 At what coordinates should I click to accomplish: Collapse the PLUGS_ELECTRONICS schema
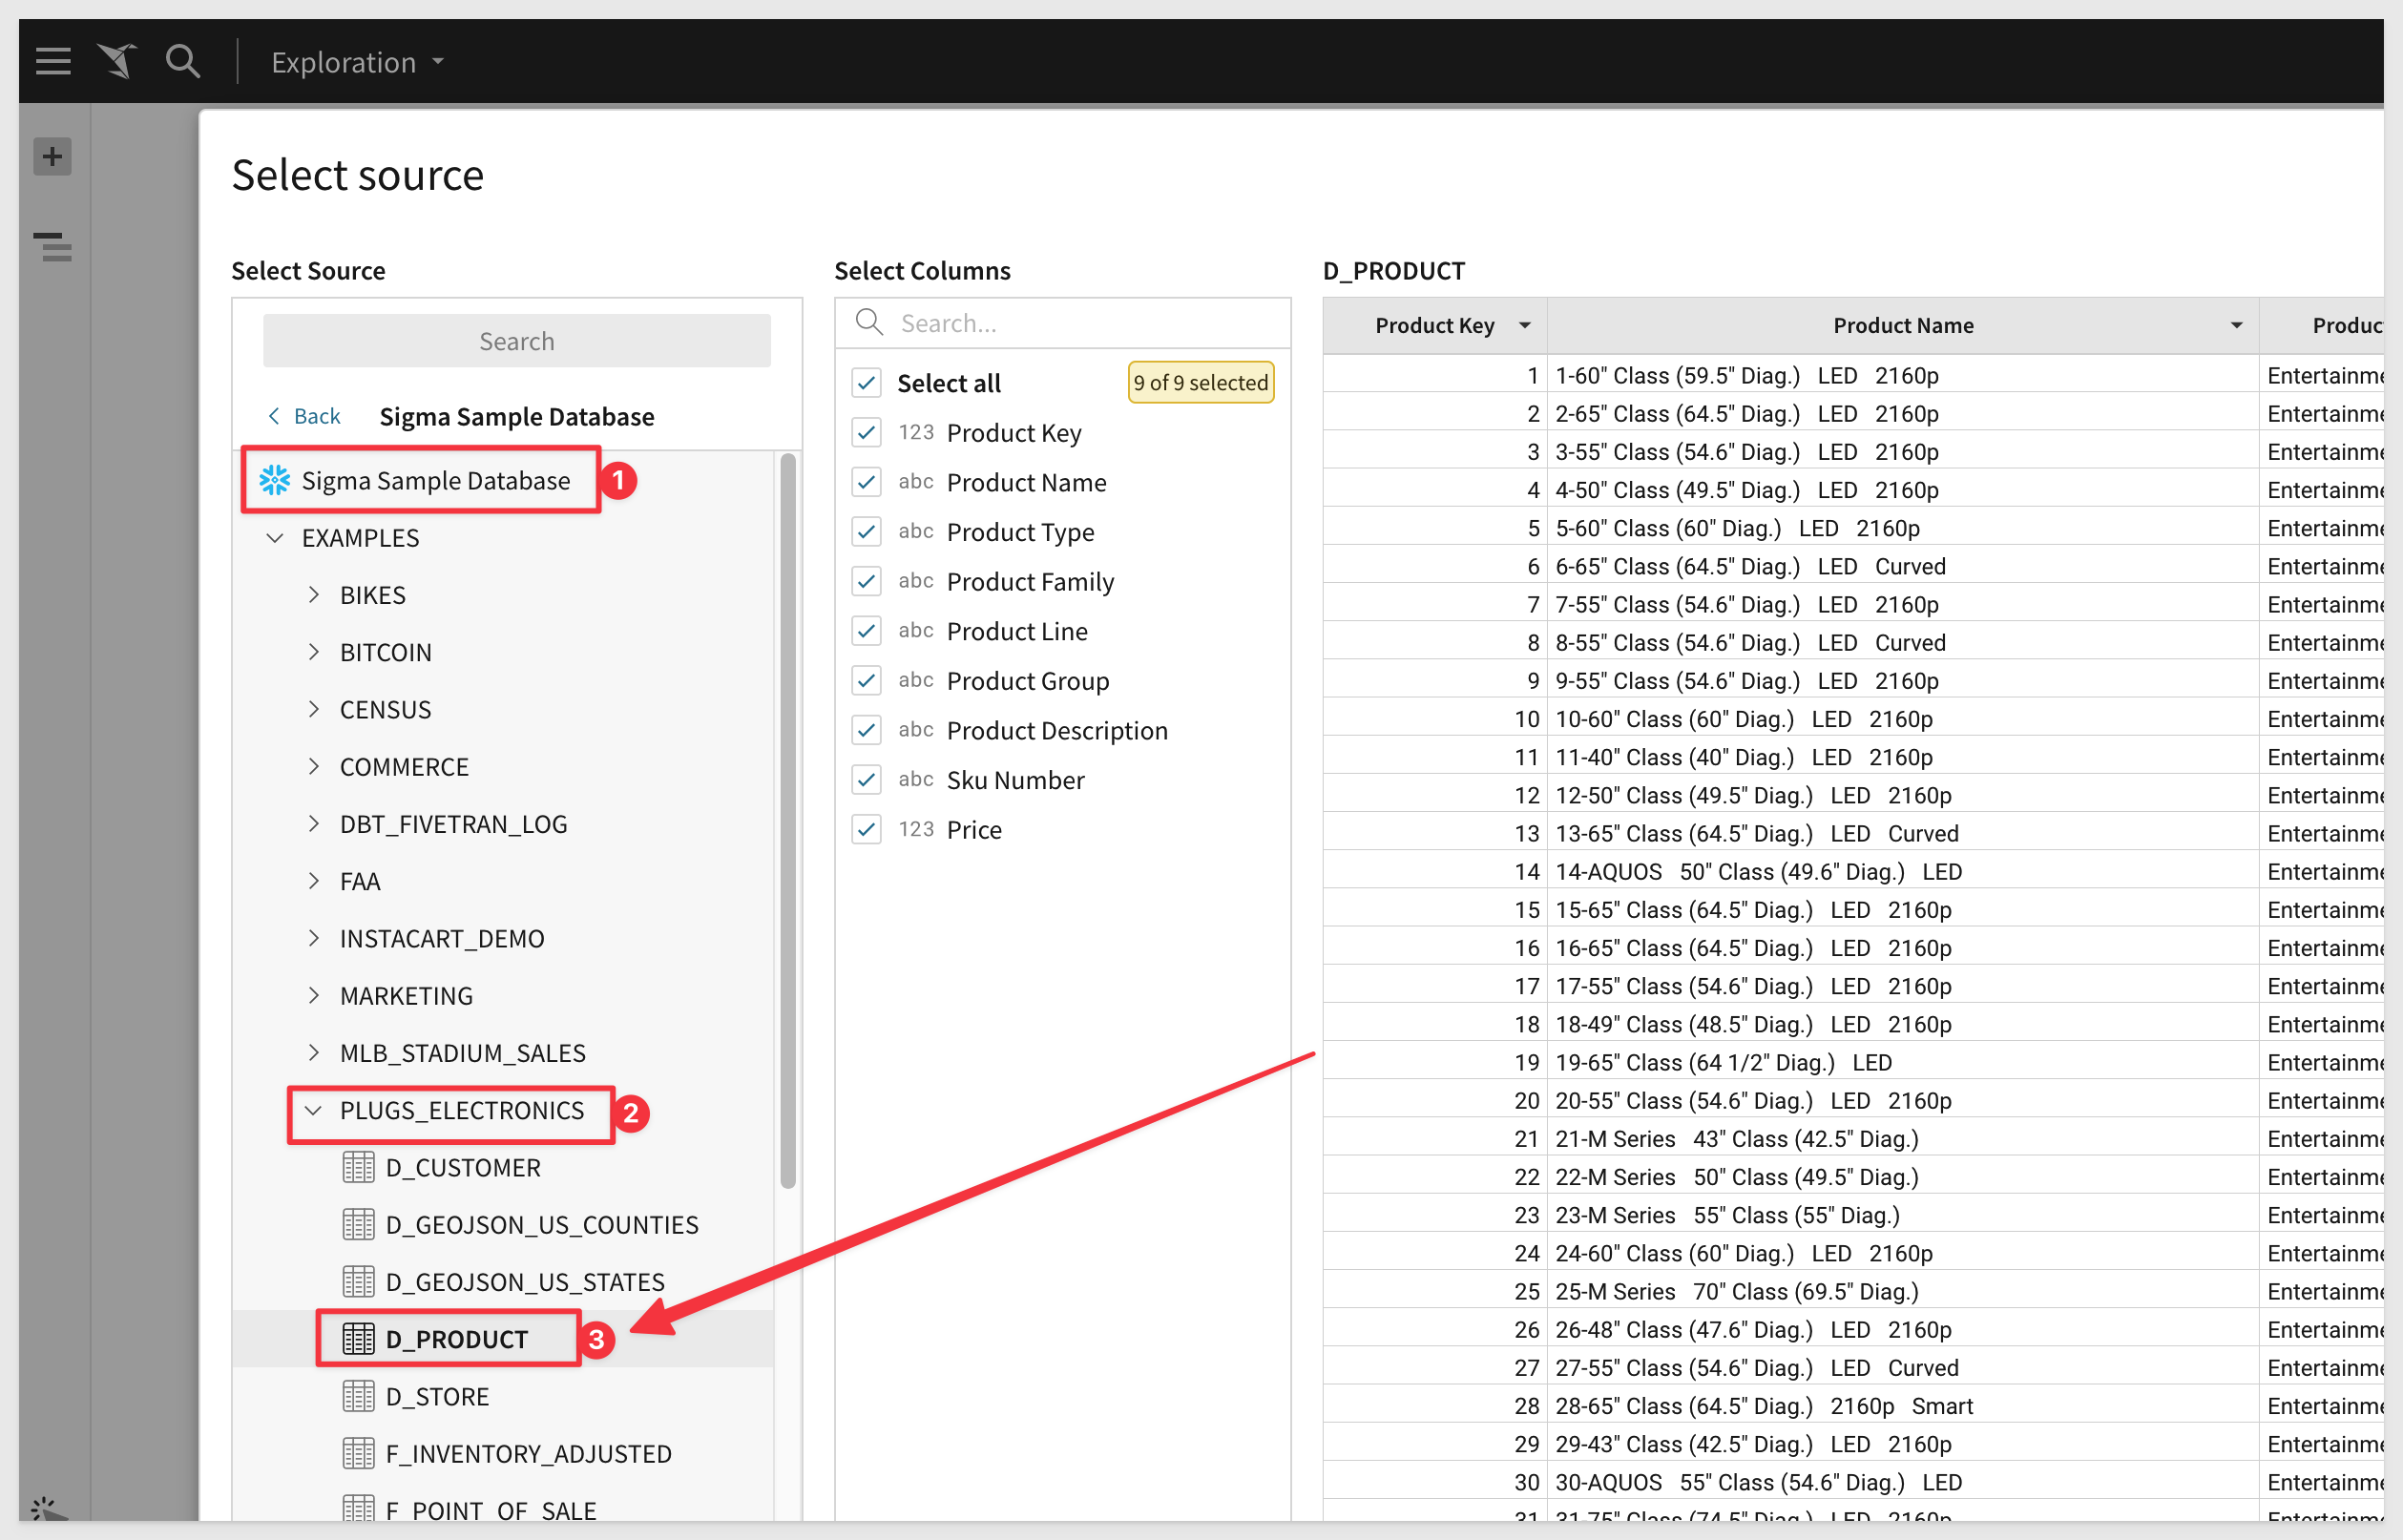pos(313,1110)
